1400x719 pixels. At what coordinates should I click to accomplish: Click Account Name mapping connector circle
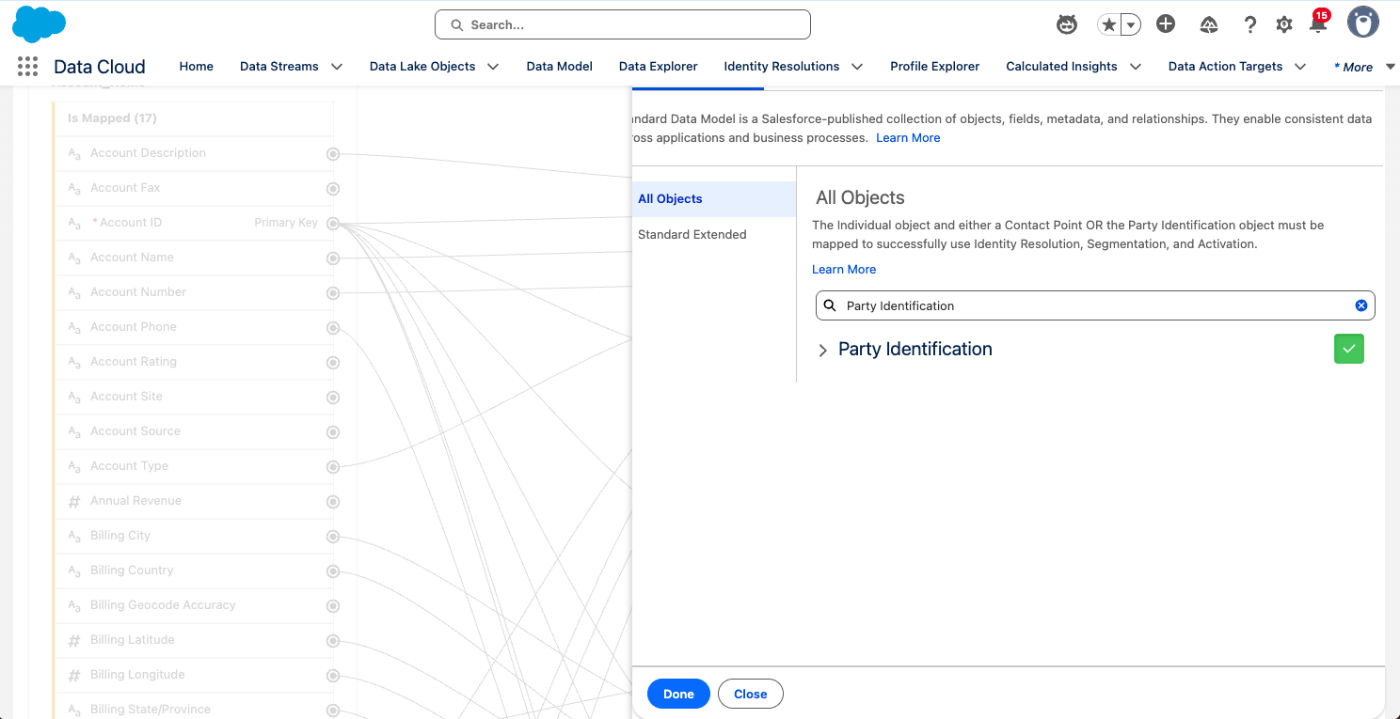pos(333,258)
